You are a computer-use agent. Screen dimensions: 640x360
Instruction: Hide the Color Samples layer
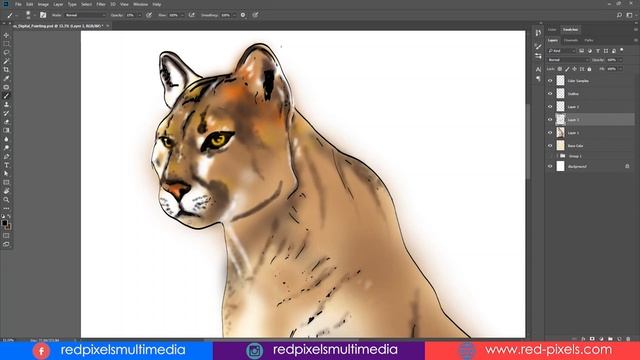click(x=550, y=81)
